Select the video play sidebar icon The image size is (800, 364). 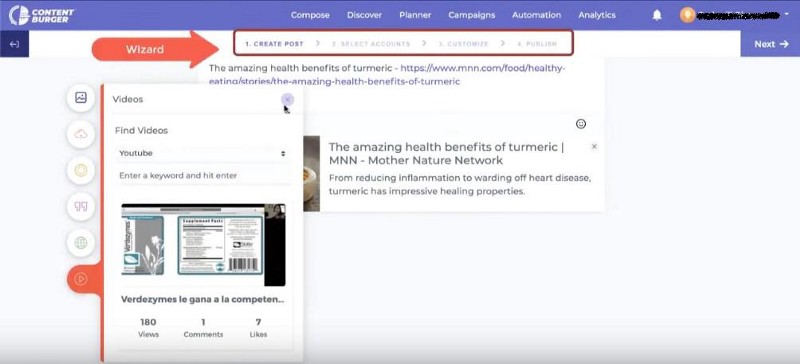81,279
